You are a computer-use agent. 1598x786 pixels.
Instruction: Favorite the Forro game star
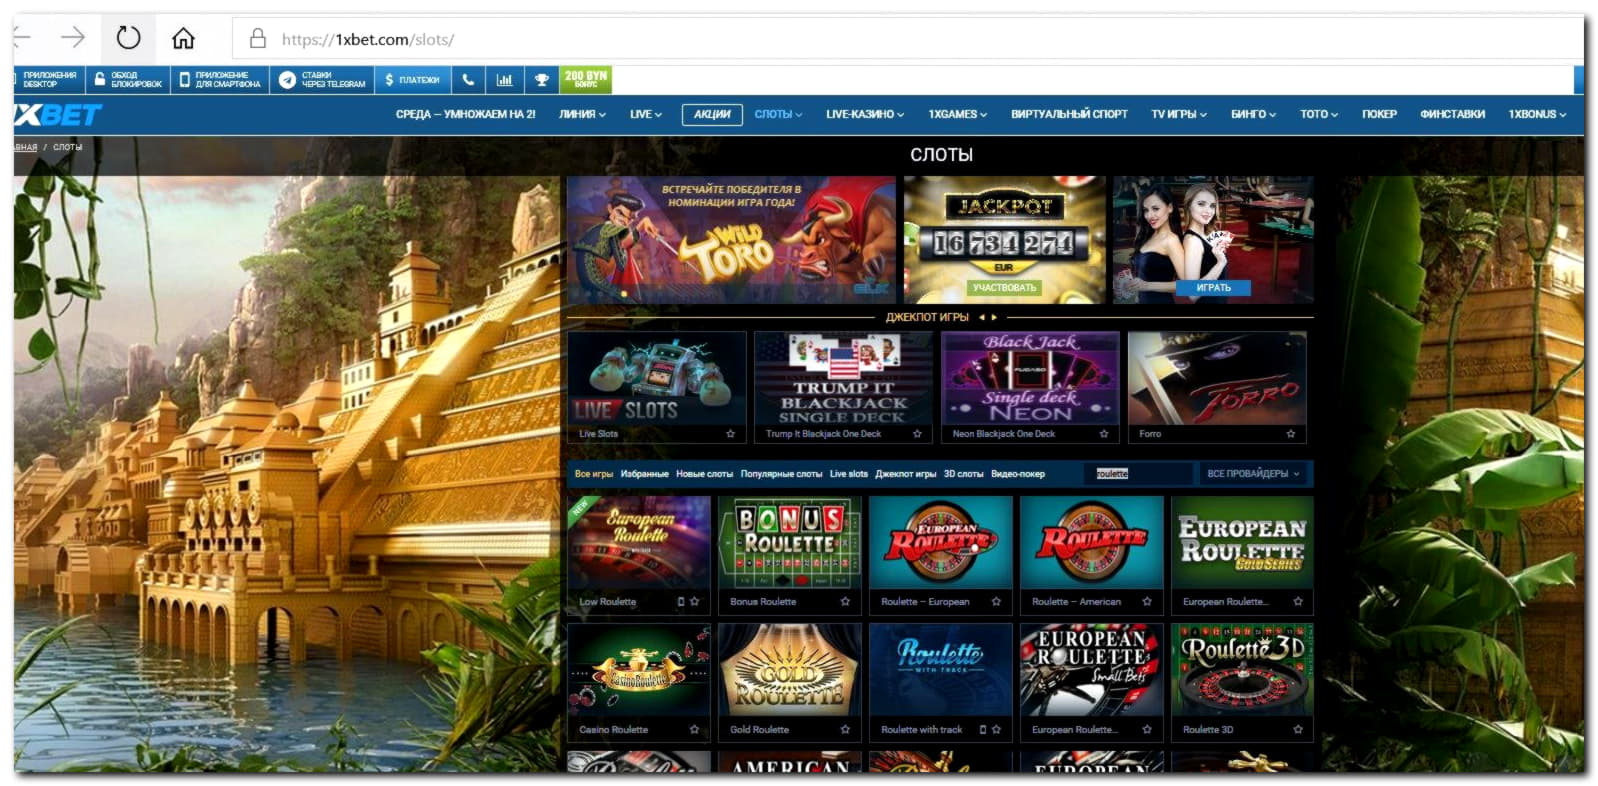1291,434
